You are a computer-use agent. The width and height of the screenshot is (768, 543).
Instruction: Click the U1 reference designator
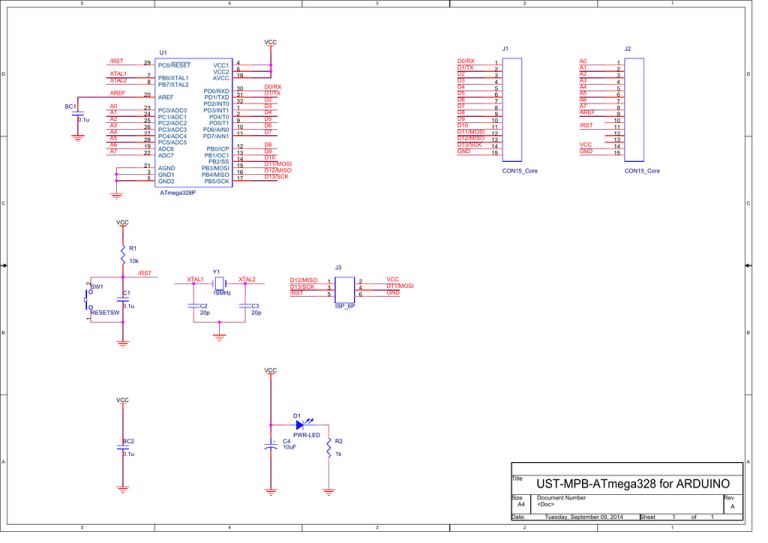tap(163, 53)
